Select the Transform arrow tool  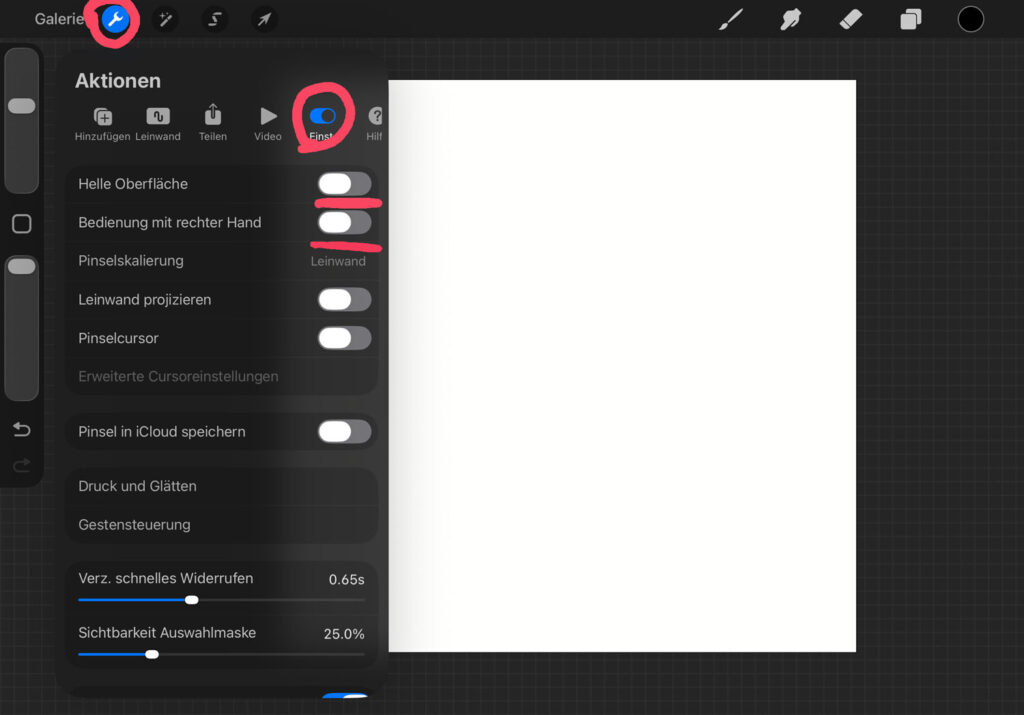[x=264, y=20]
